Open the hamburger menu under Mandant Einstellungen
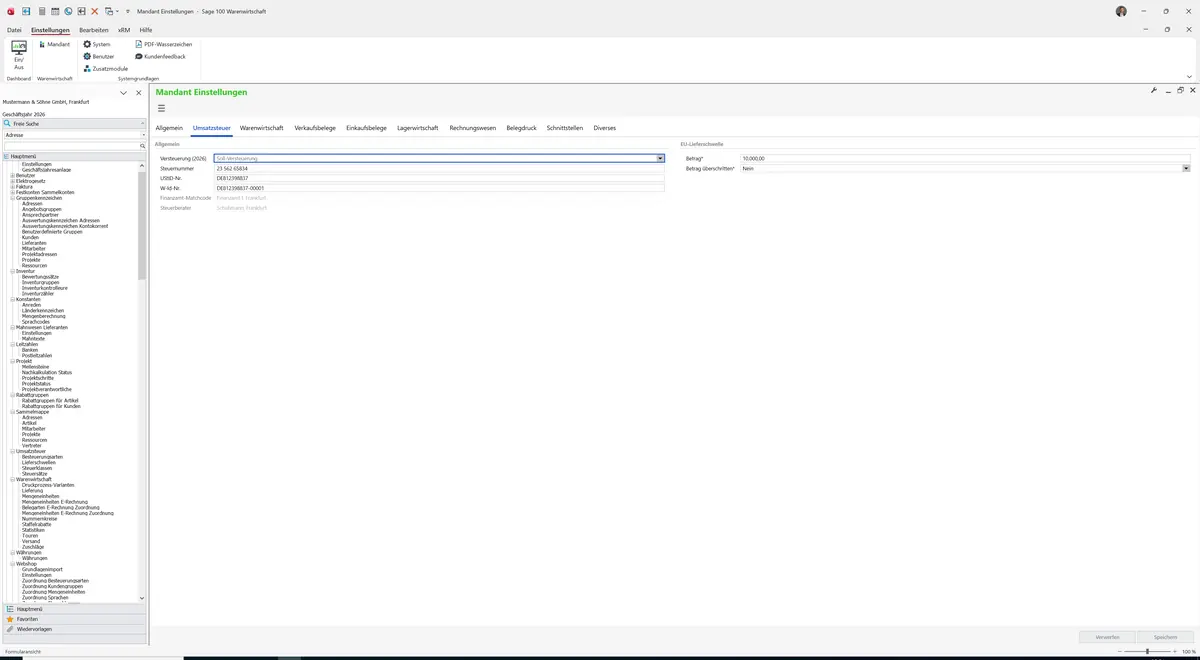This screenshot has height=660, width=1200. click(161, 108)
